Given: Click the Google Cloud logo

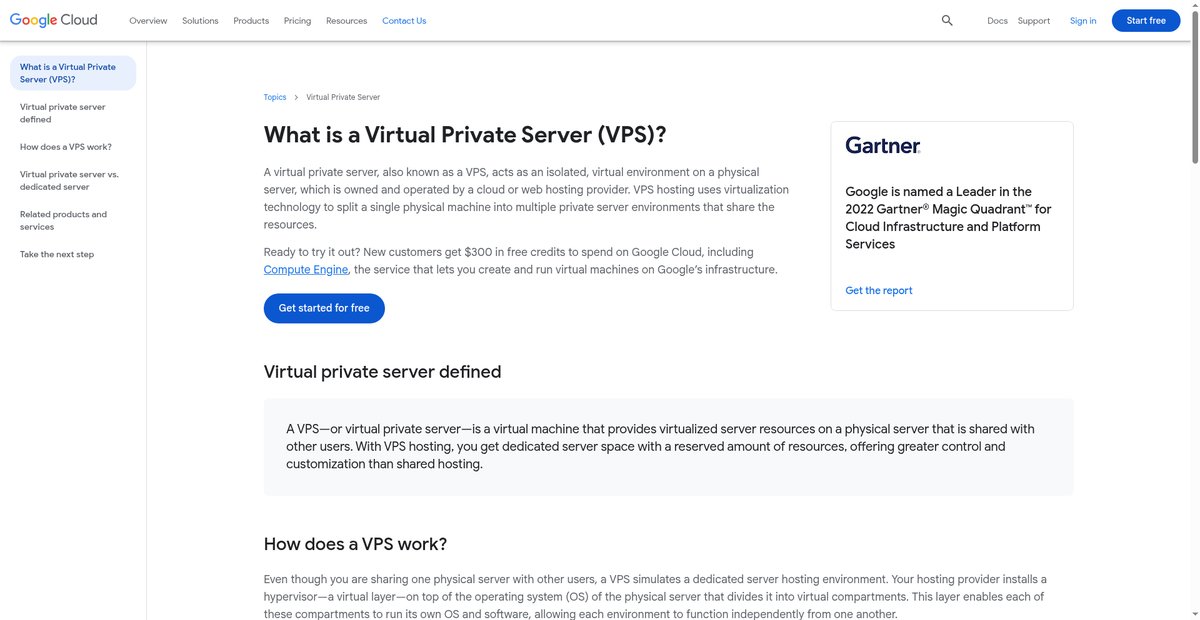Looking at the screenshot, I should coord(53,20).
